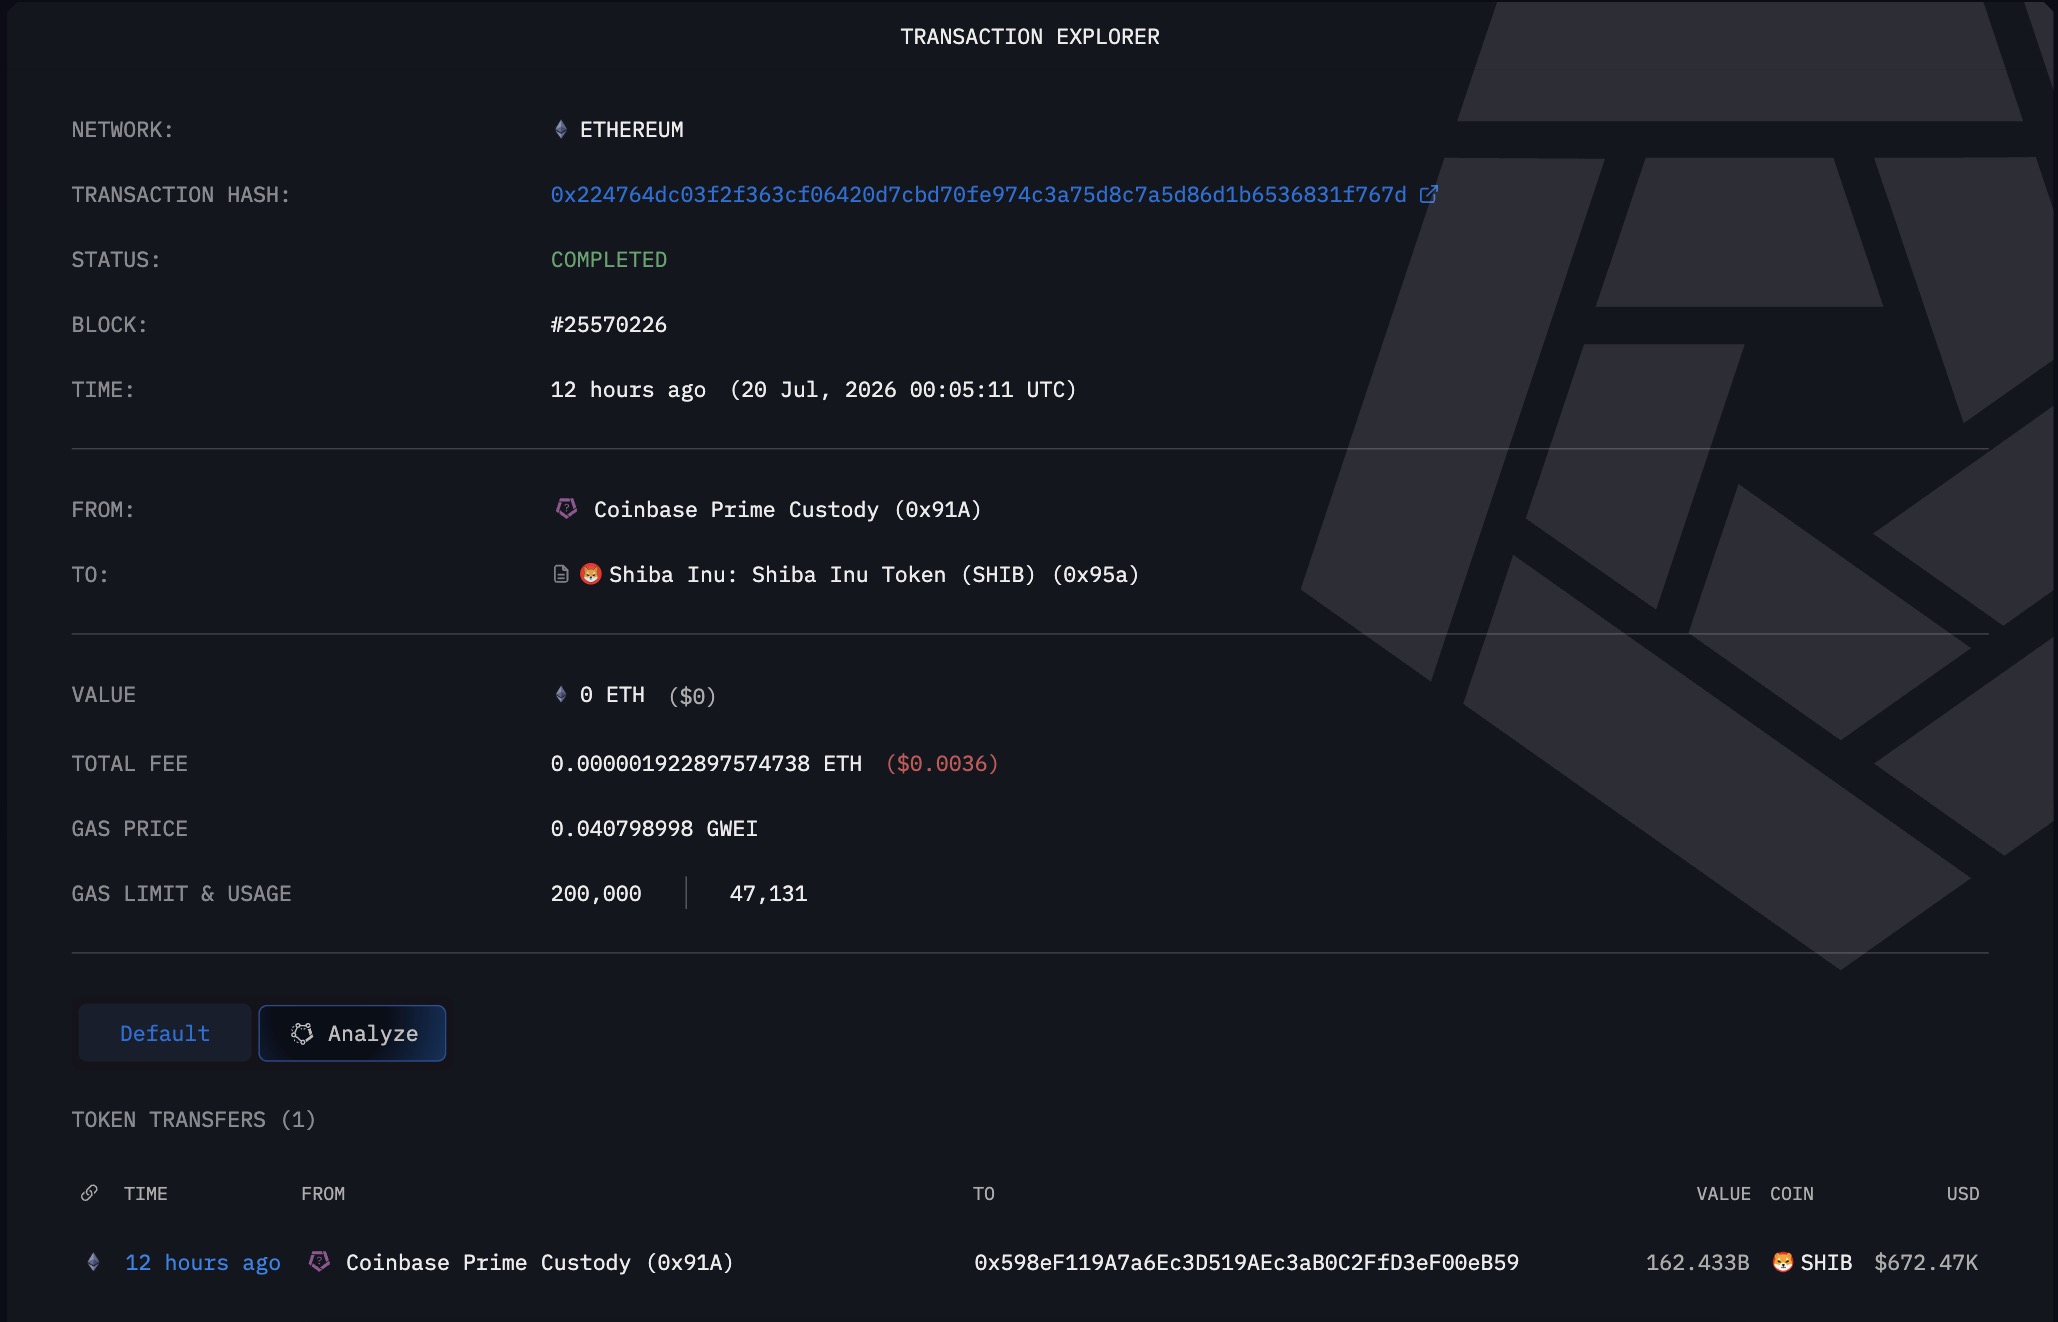Click the timestamp '20 Jul, 2026 00:05:11 UTC'
Viewport: 2058px width, 1322px height.
click(x=903, y=390)
